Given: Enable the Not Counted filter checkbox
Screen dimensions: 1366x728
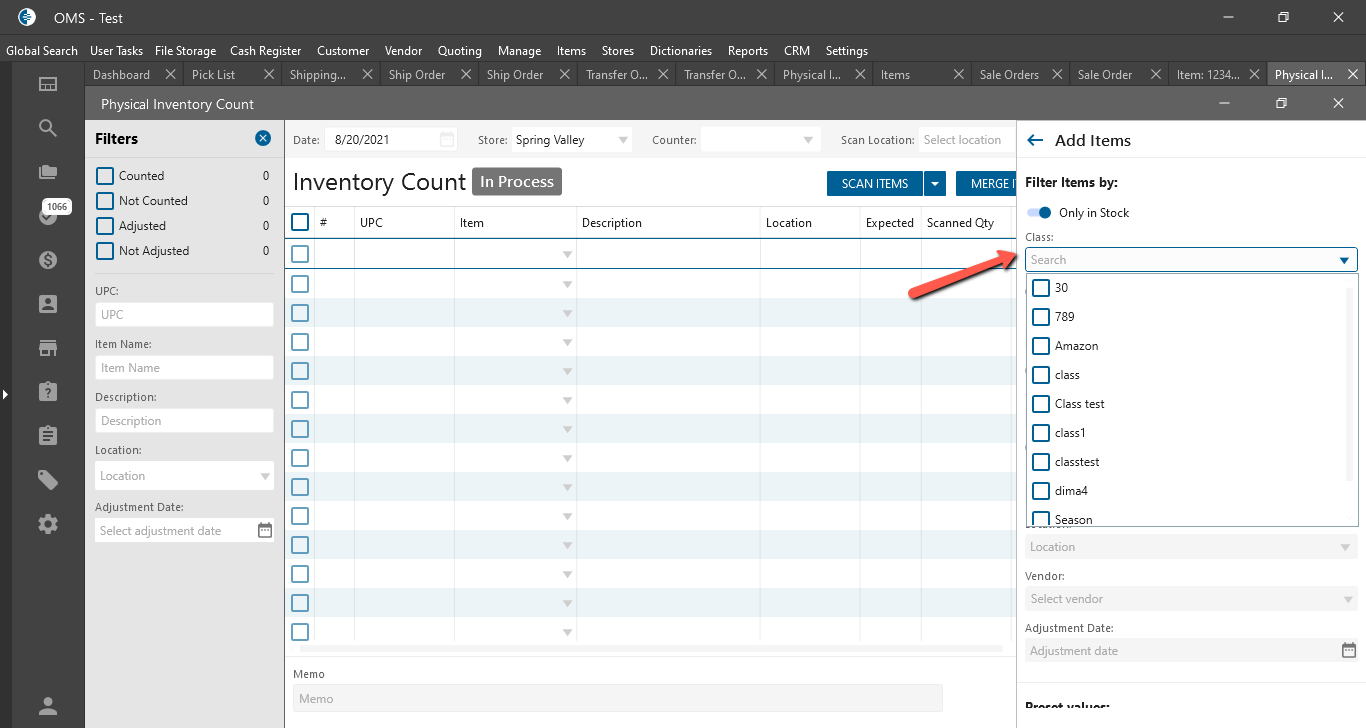Looking at the screenshot, I should 105,201.
